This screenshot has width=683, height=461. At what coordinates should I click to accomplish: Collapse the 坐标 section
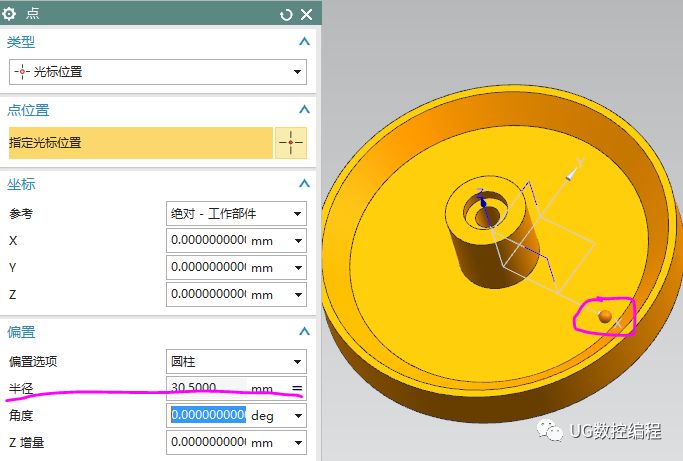[x=304, y=184]
